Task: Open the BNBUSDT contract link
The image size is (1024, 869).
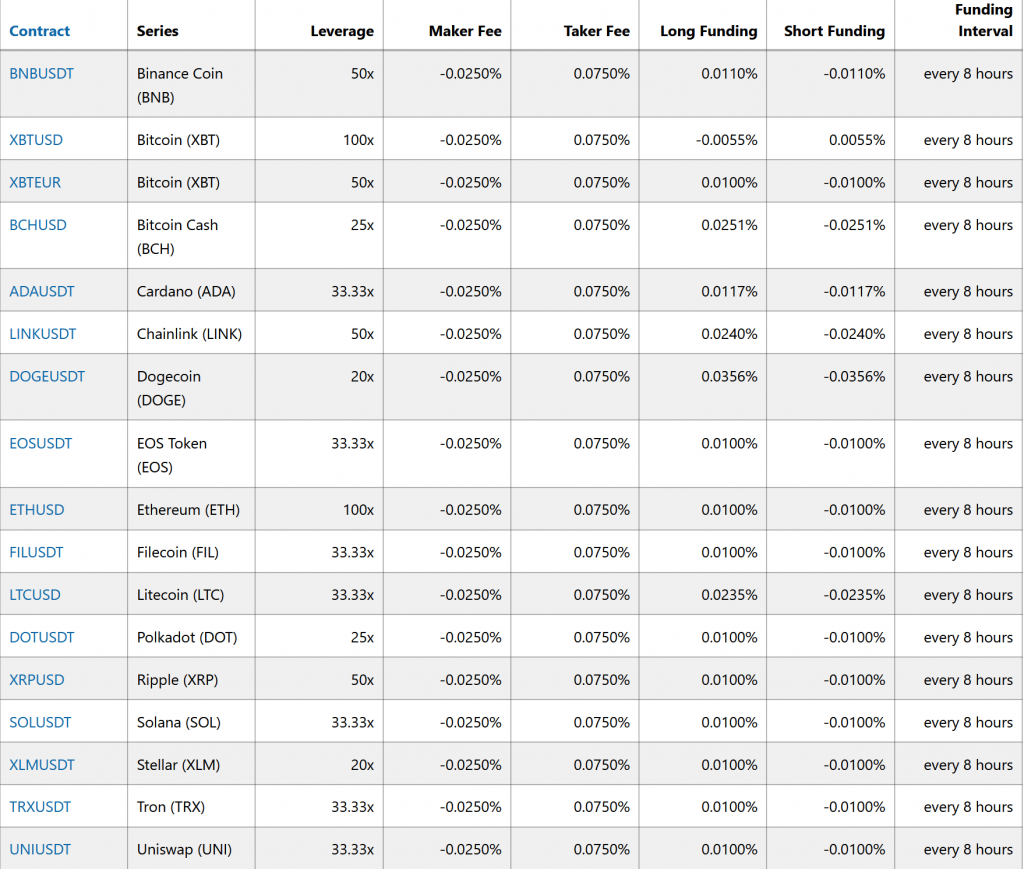Action: click(x=41, y=74)
